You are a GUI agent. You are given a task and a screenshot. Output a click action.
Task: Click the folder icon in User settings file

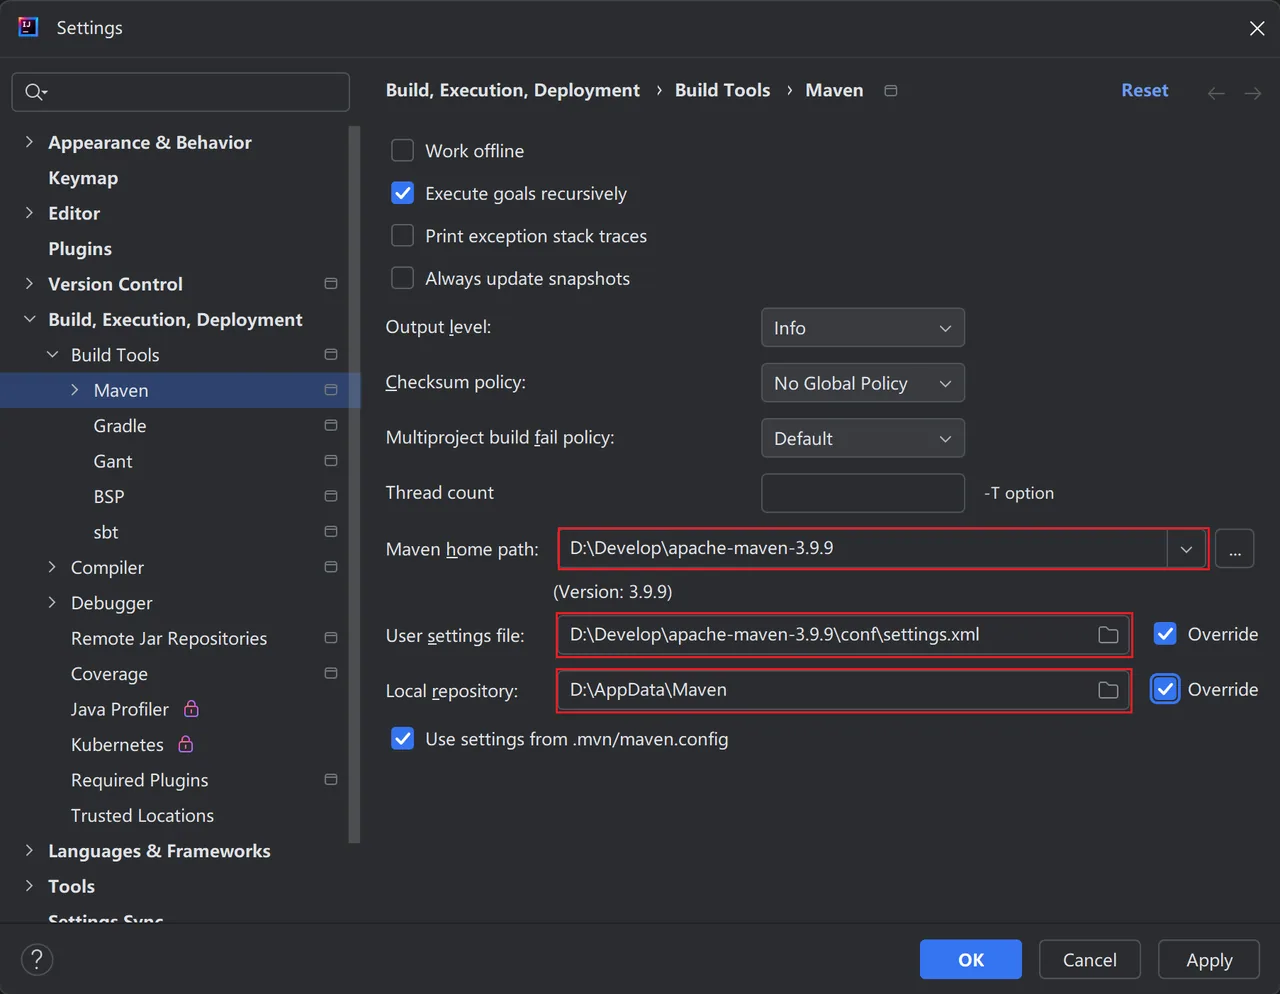1108,635
